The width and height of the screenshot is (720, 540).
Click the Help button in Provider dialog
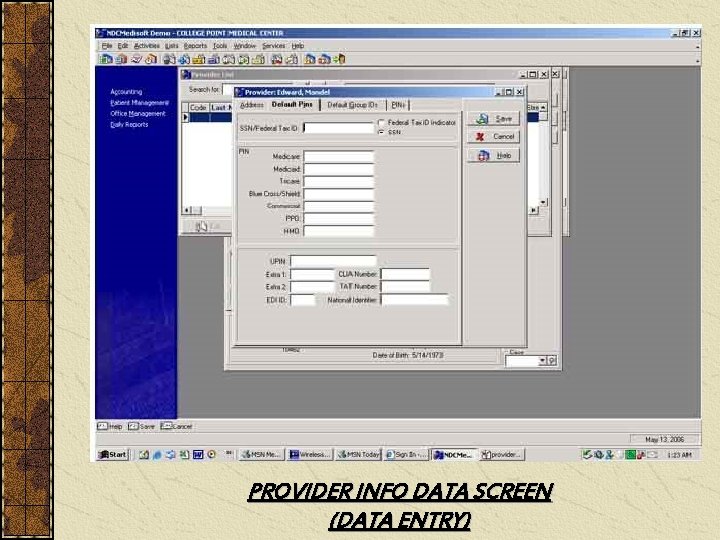point(494,156)
